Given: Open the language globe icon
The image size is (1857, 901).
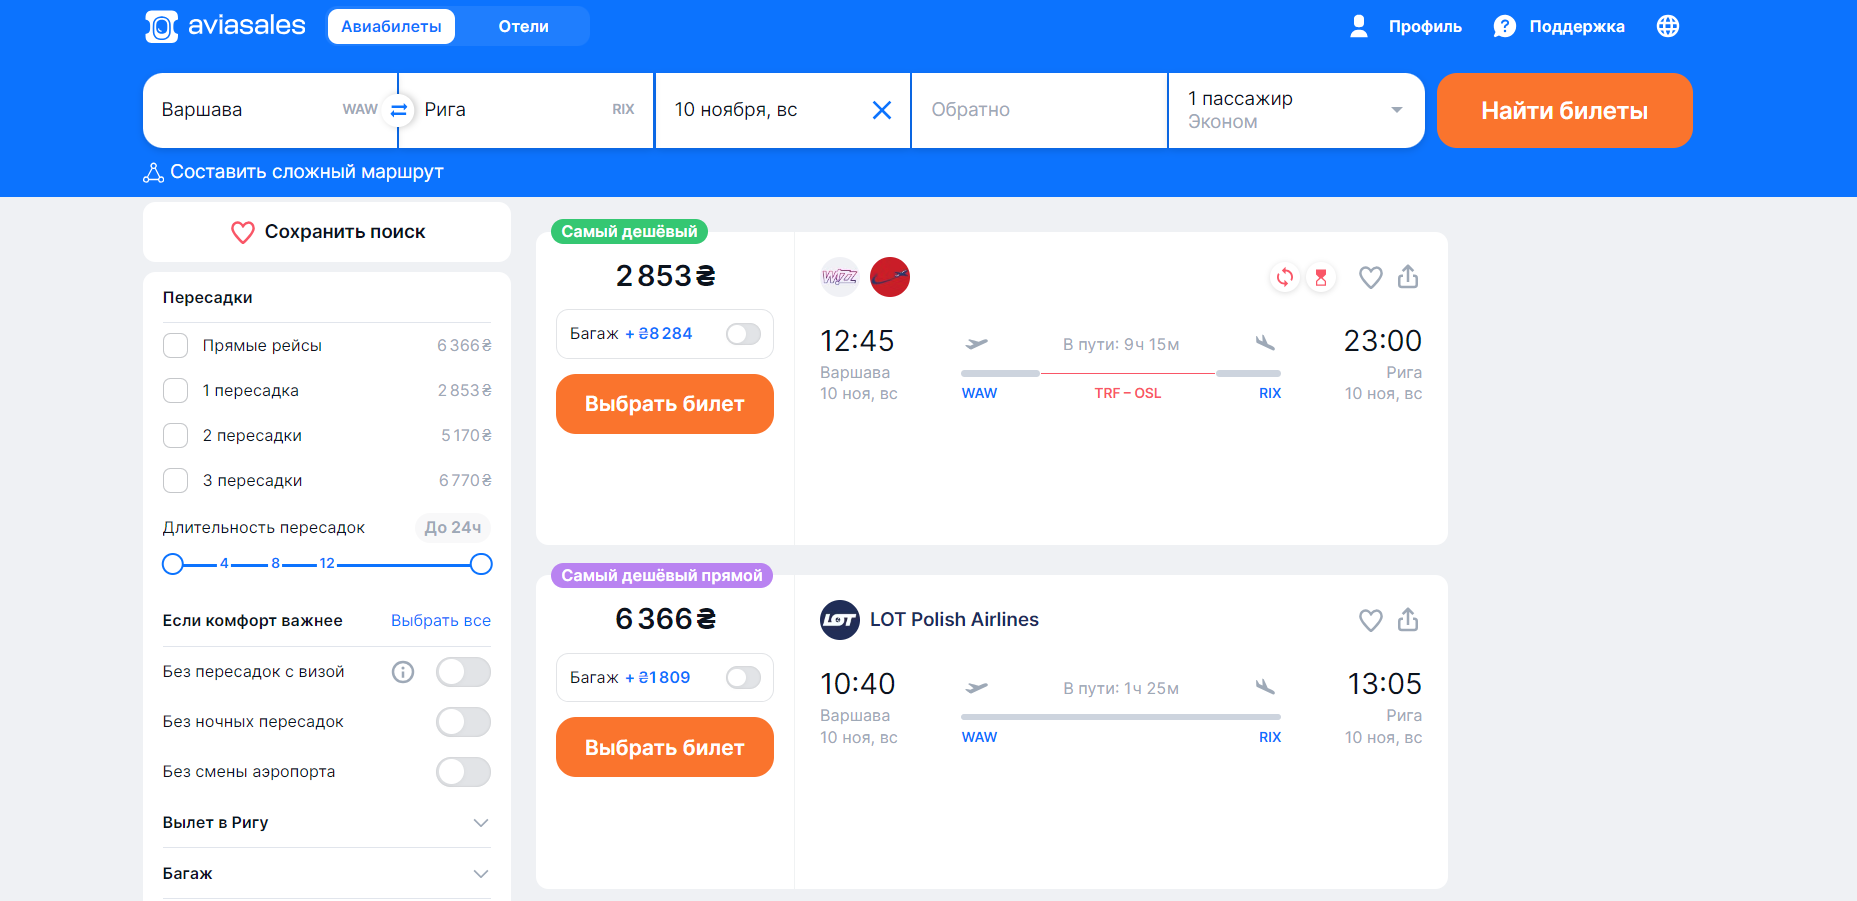Looking at the screenshot, I should pos(1667,26).
